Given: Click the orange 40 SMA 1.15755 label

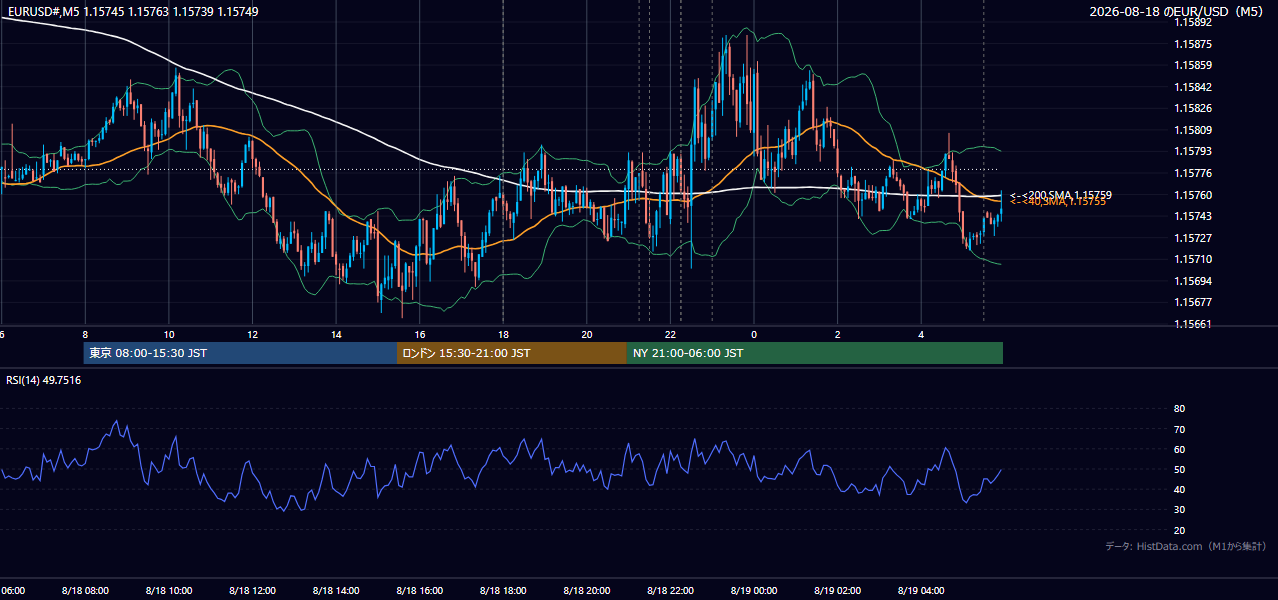Looking at the screenshot, I should pos(1057,202).
